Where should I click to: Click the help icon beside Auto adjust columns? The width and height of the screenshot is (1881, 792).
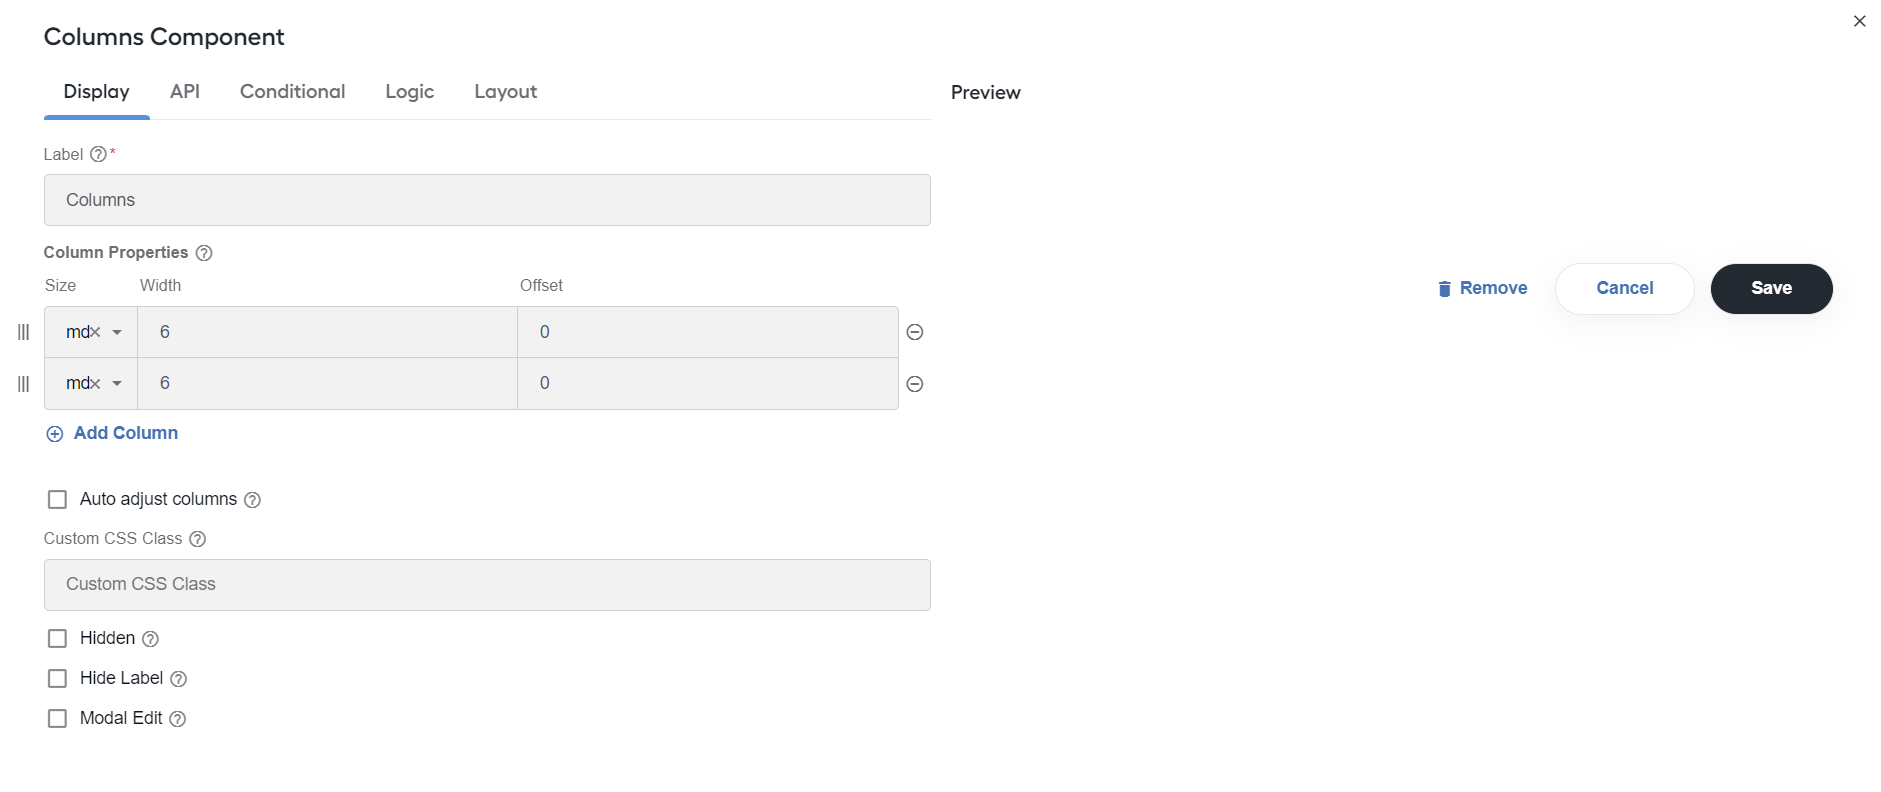(x=253, y=500)
